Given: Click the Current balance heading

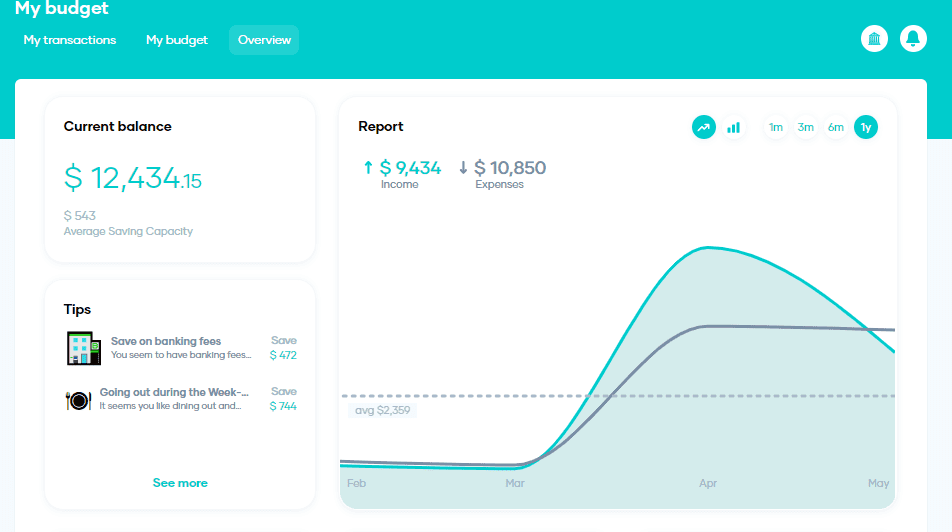Looking at the screenshot, I should tap(118, 126).
